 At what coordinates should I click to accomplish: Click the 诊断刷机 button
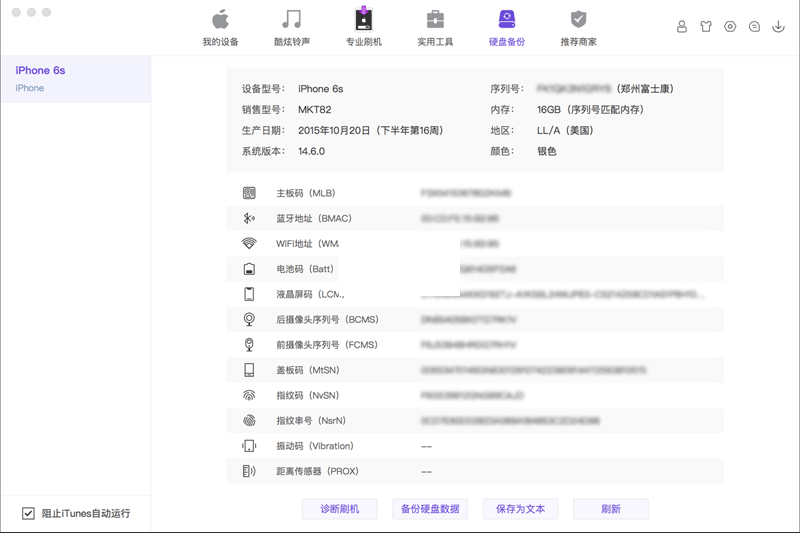[x=339, y=509]
